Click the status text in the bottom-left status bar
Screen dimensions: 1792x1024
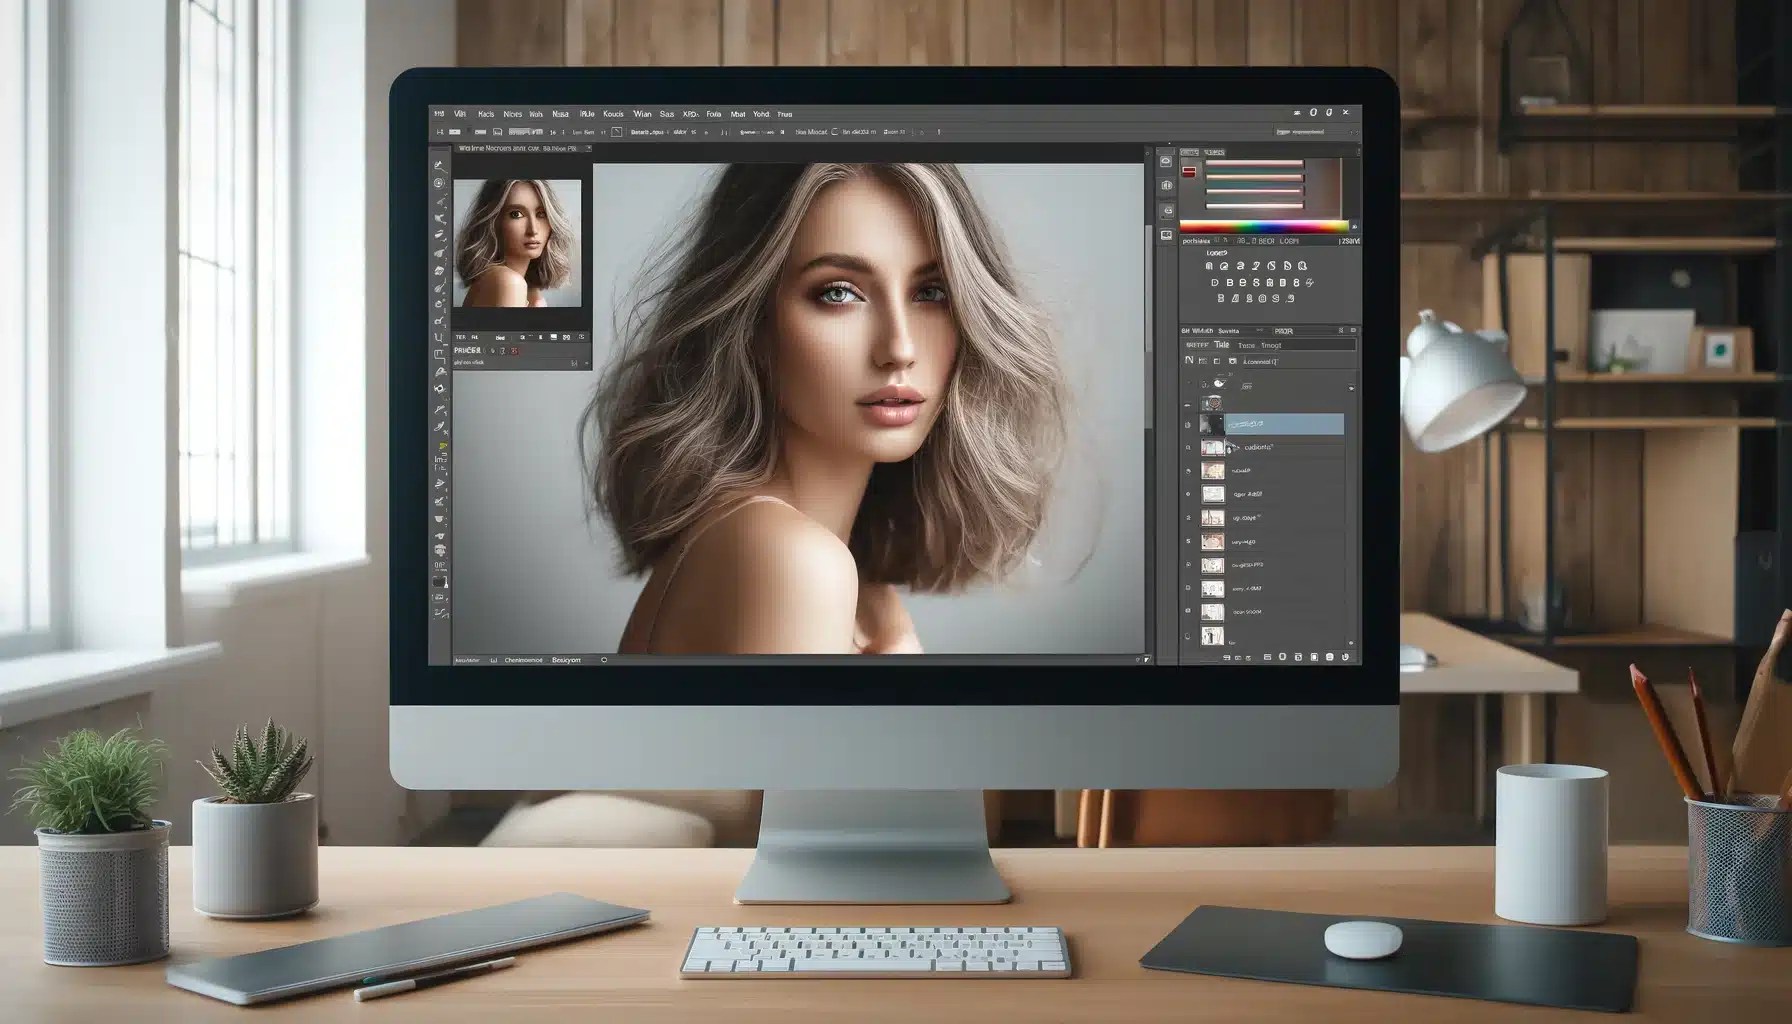[x=470, y=660]
